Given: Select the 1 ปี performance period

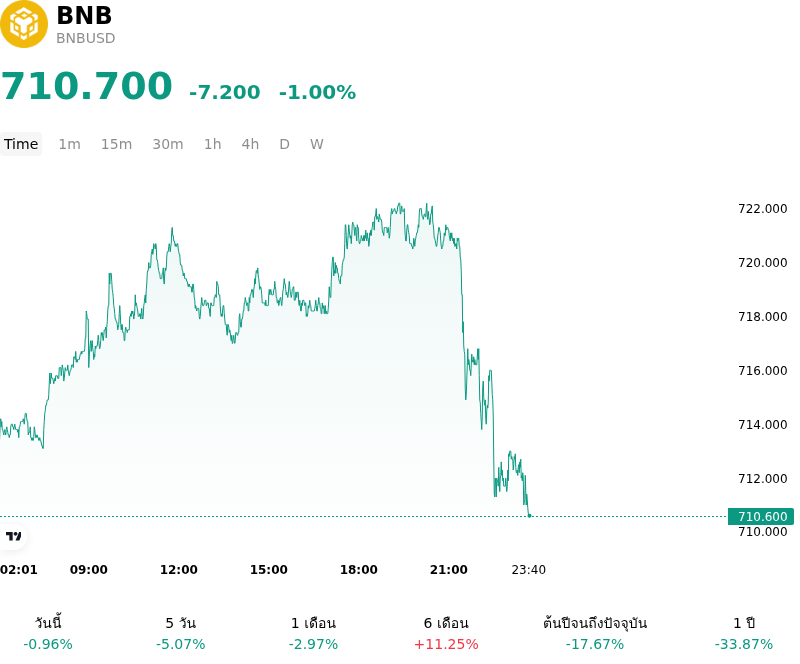Looking at the screenshot, I should (744, 634).
